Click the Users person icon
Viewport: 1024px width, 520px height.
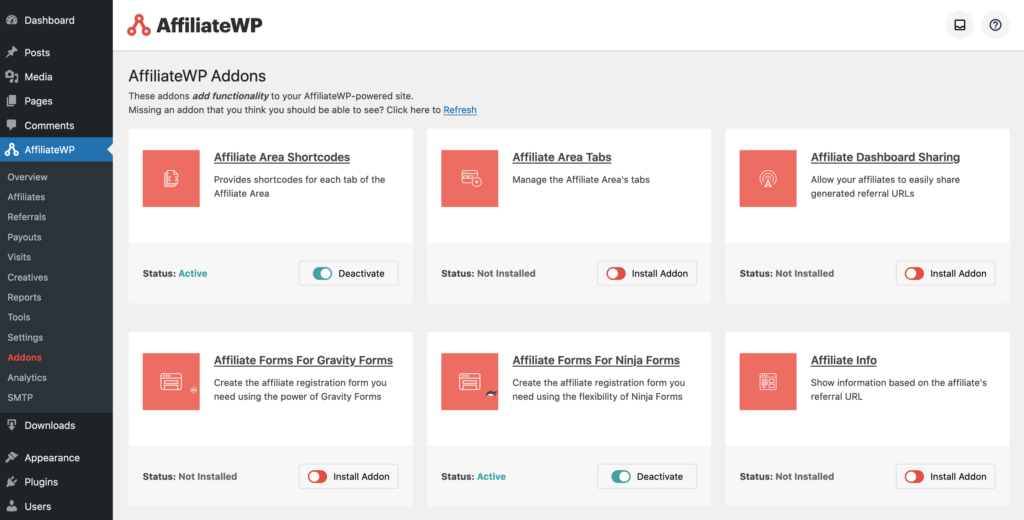pyautogui.click(x=11, y=506)
